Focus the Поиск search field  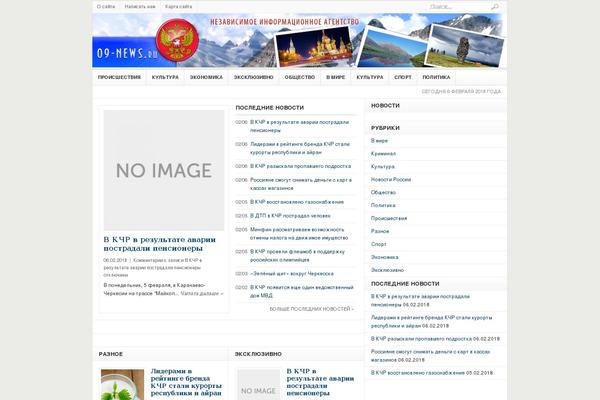coord(457,7)
